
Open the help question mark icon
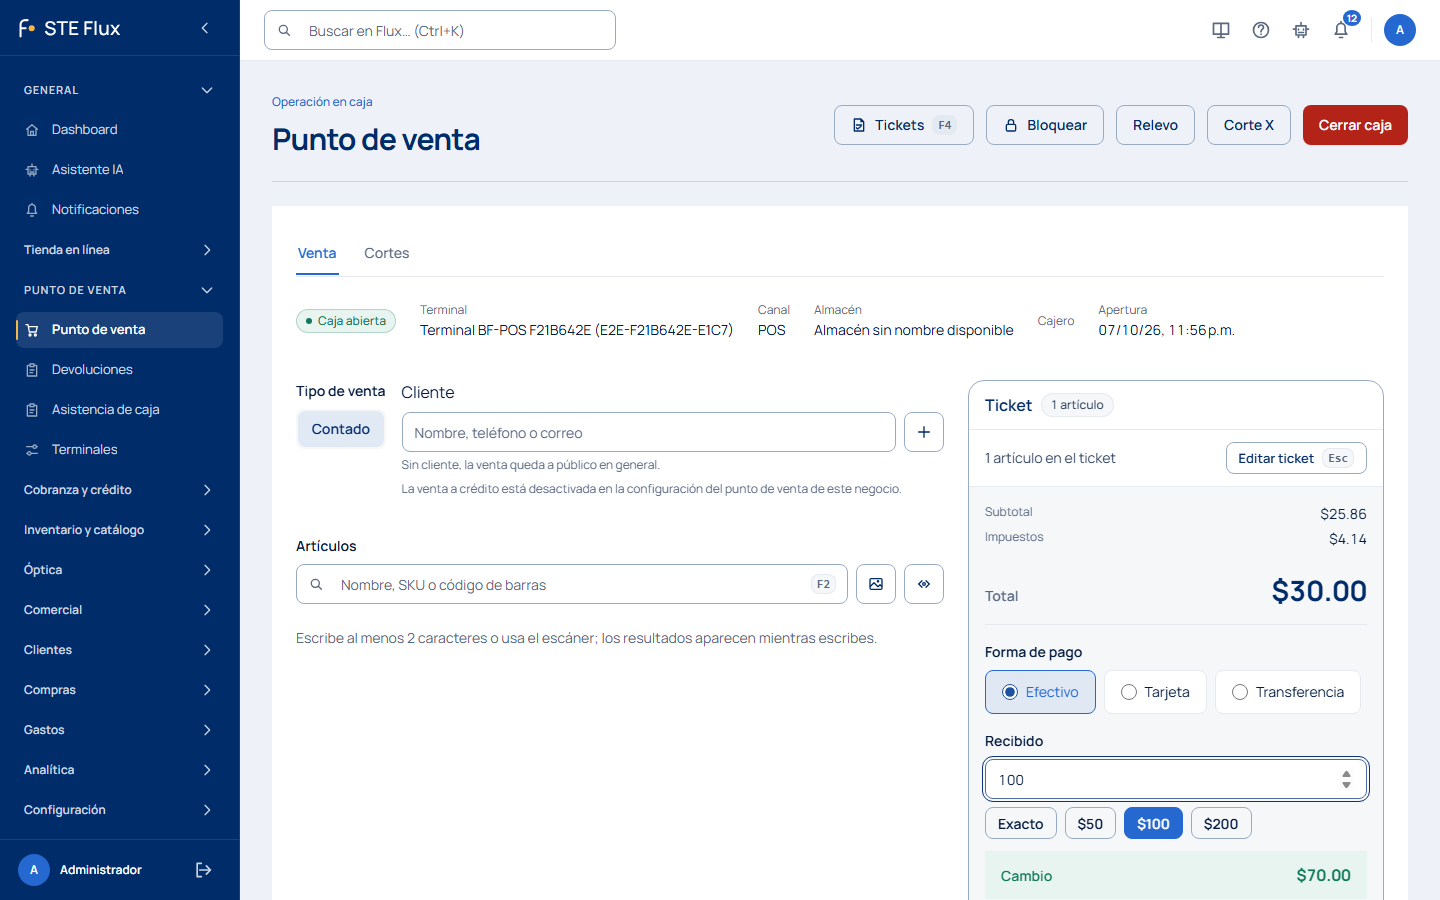(1261, 30)
